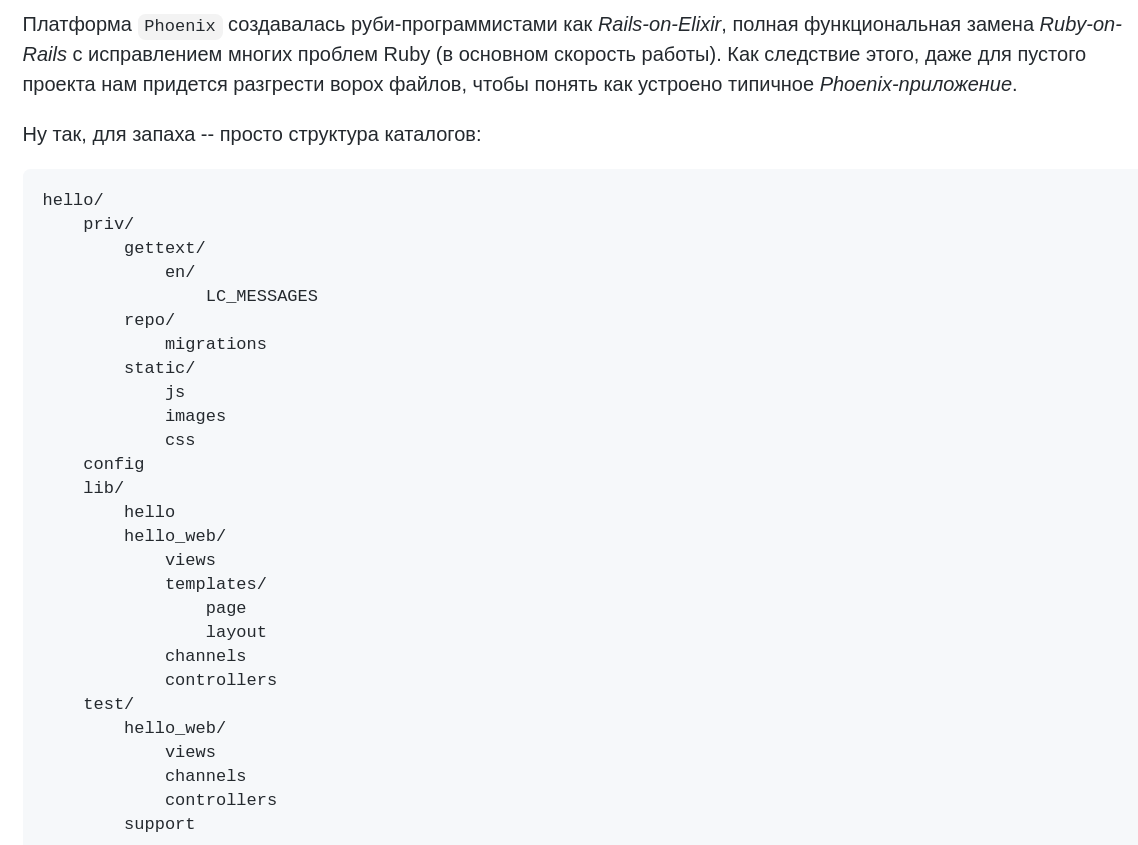Click the "gettext/" directory line
This screenshot has width=1138, height=845.
(164, 248)
